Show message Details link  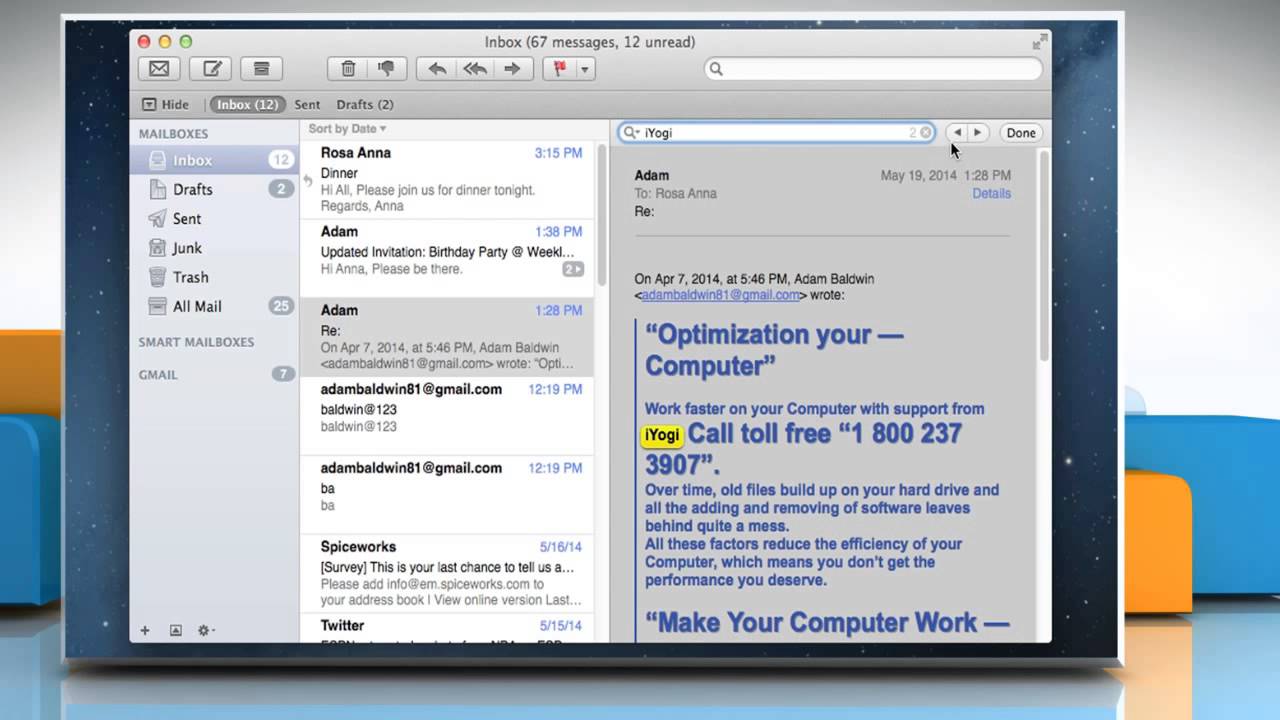click(x=991, y=193)
